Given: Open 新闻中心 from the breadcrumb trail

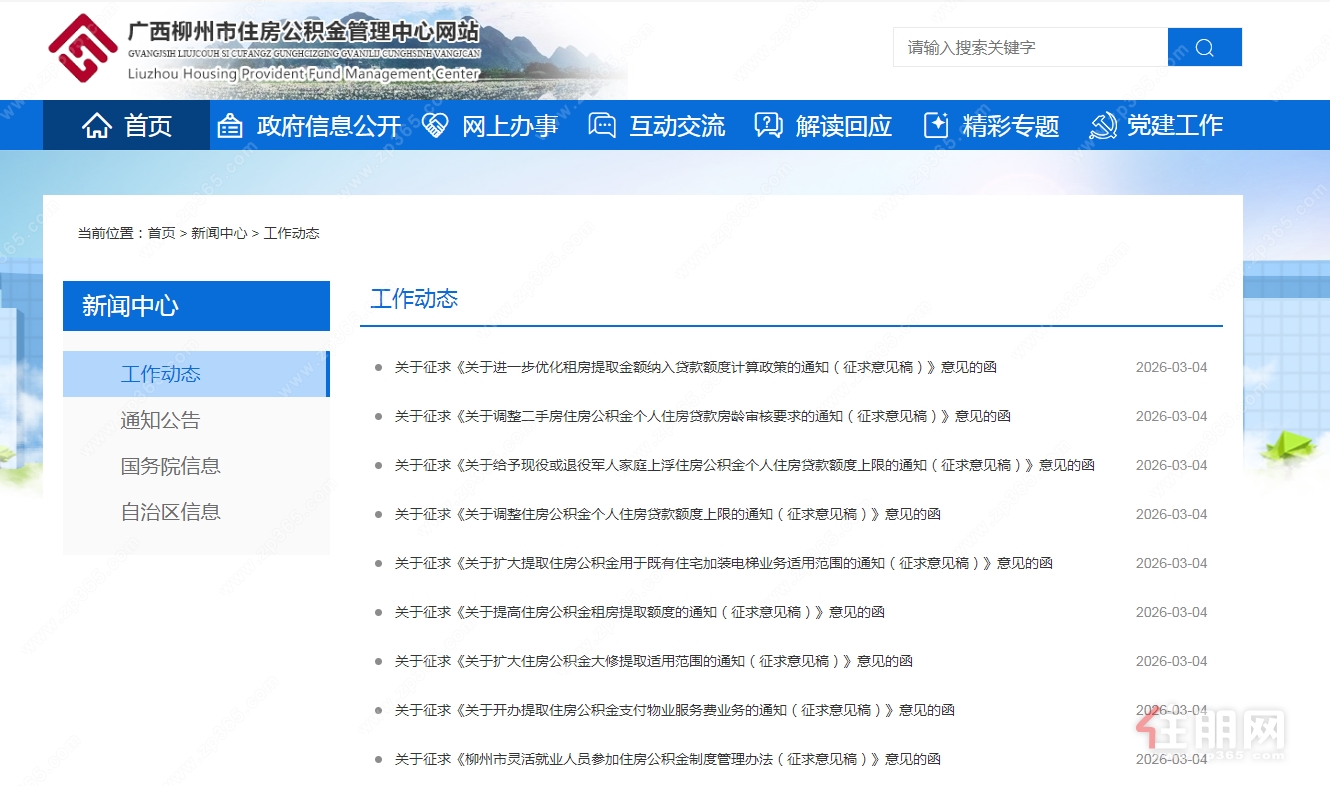Looking at the screenshot, I should point(219,232).
